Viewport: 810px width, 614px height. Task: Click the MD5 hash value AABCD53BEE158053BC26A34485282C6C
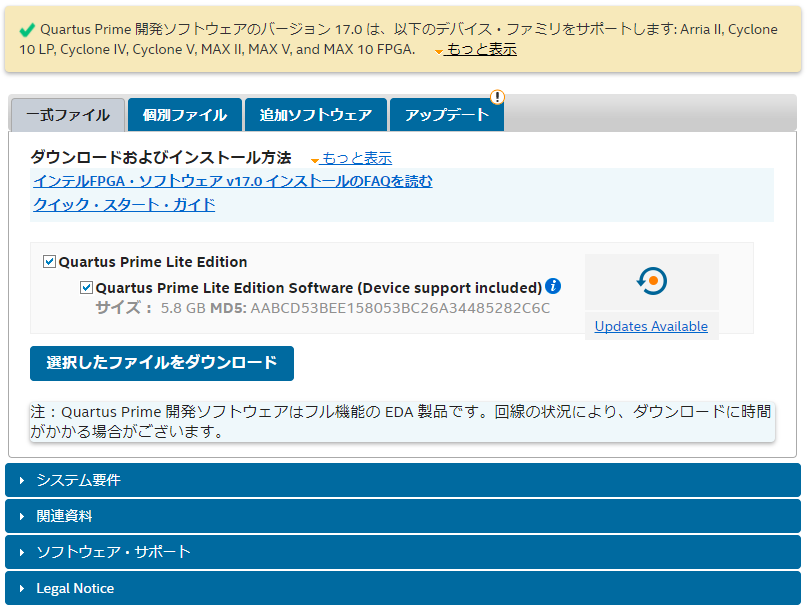tap(400, 308)
